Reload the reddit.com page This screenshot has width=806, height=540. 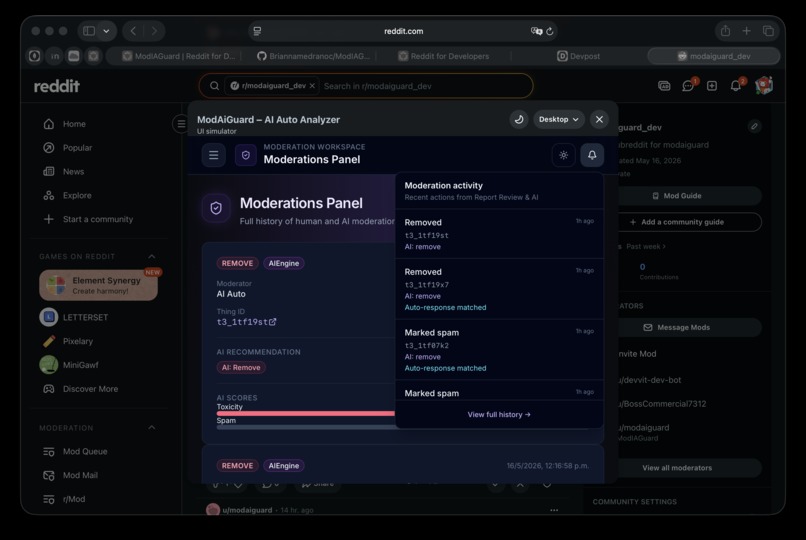[549, 31]
